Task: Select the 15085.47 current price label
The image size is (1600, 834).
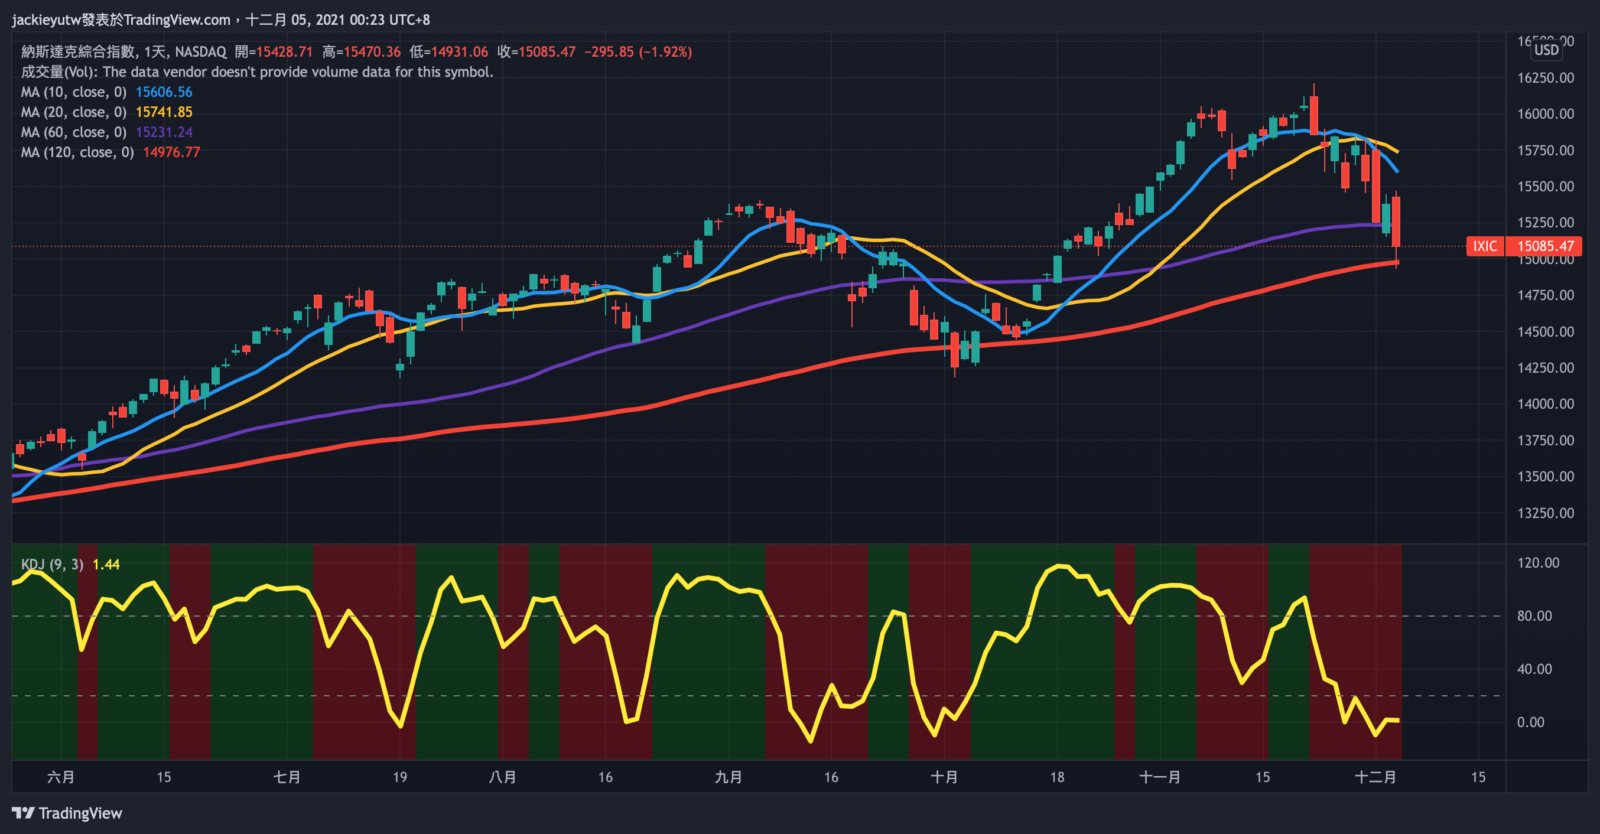Action: point(1545,246)
